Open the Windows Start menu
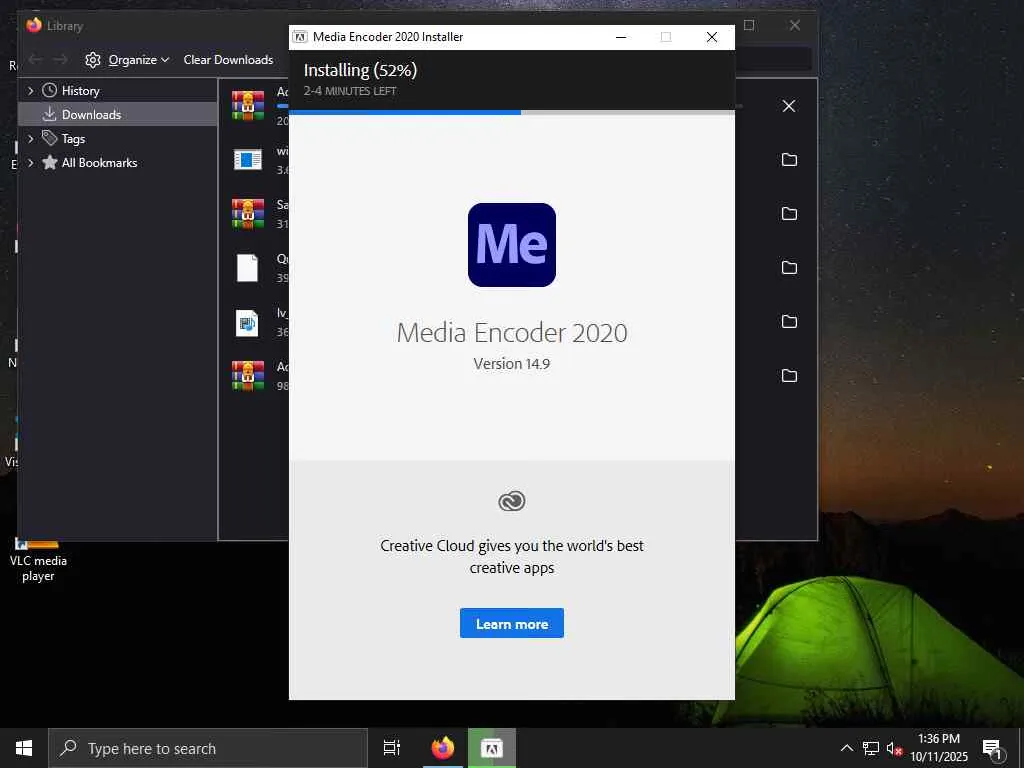Image resolution: width=1024 pixels, height=768 pixels. 24,748
